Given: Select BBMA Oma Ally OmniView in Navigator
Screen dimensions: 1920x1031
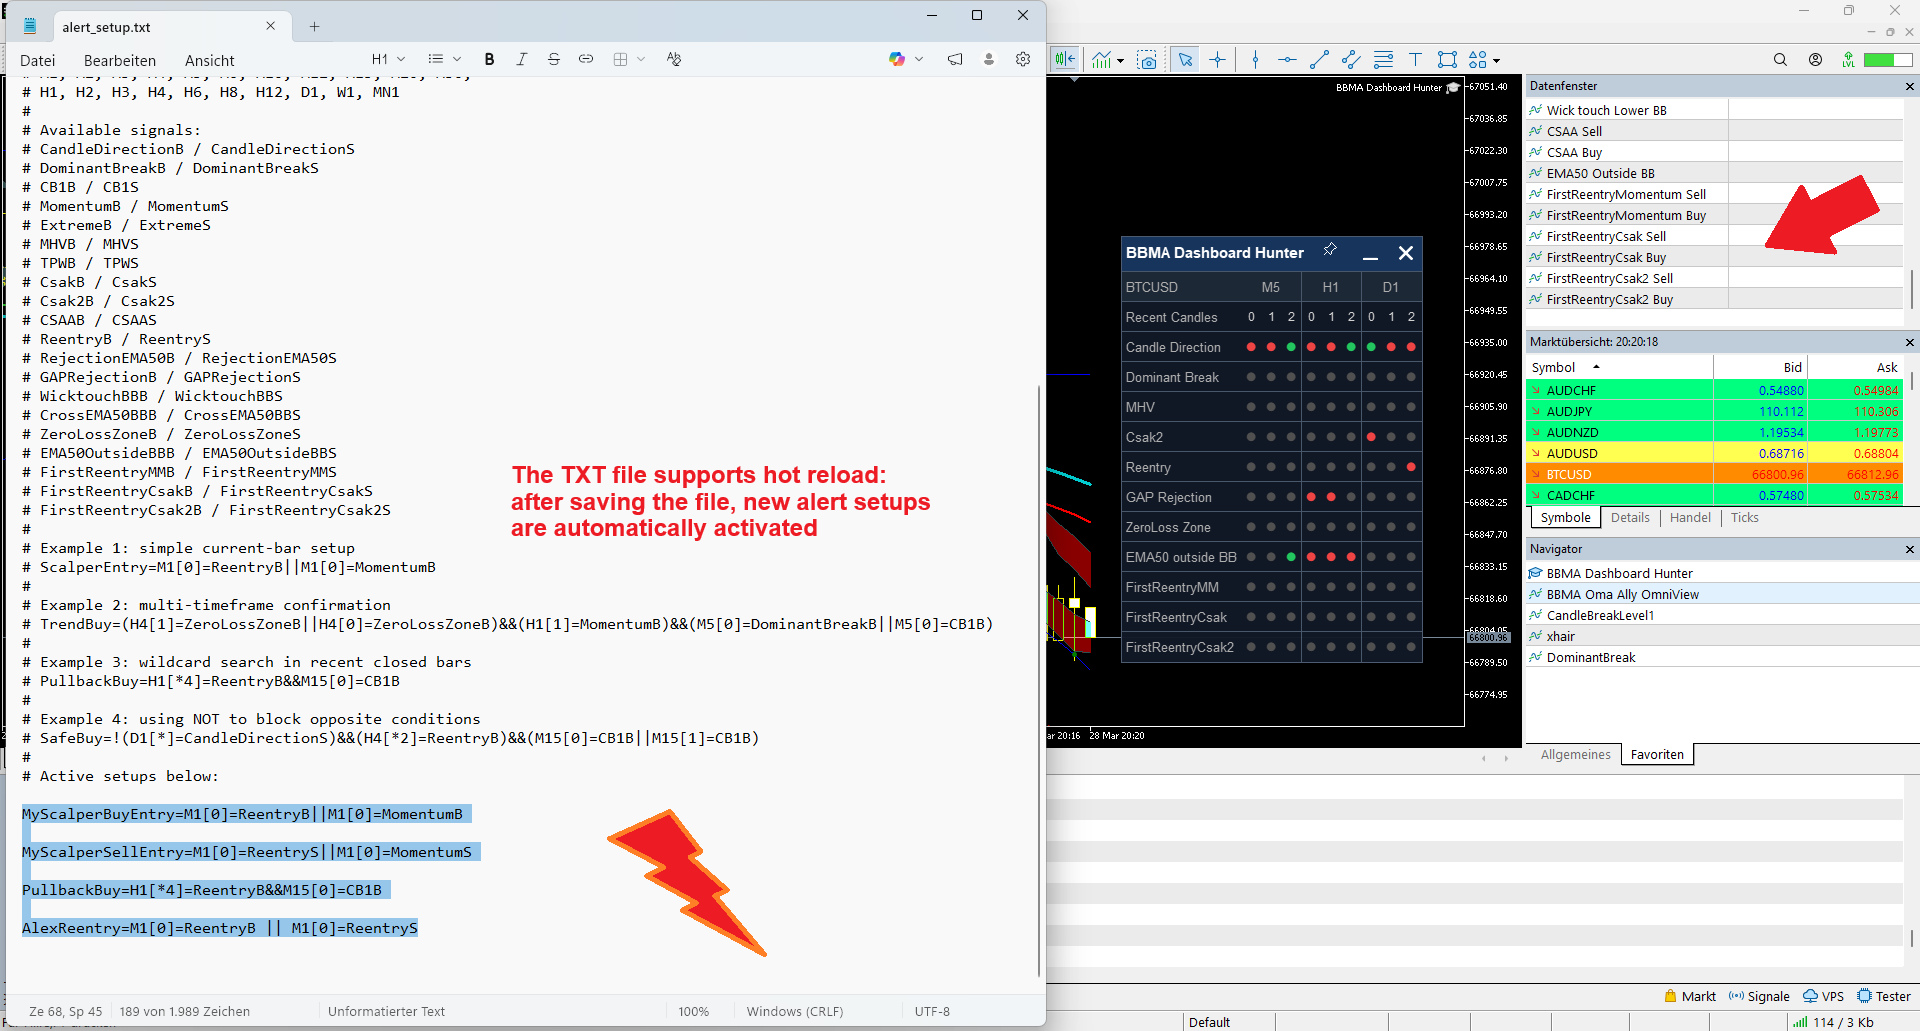Looking at the screenshot, I should pyautogui.click(x=1721, y=594).
